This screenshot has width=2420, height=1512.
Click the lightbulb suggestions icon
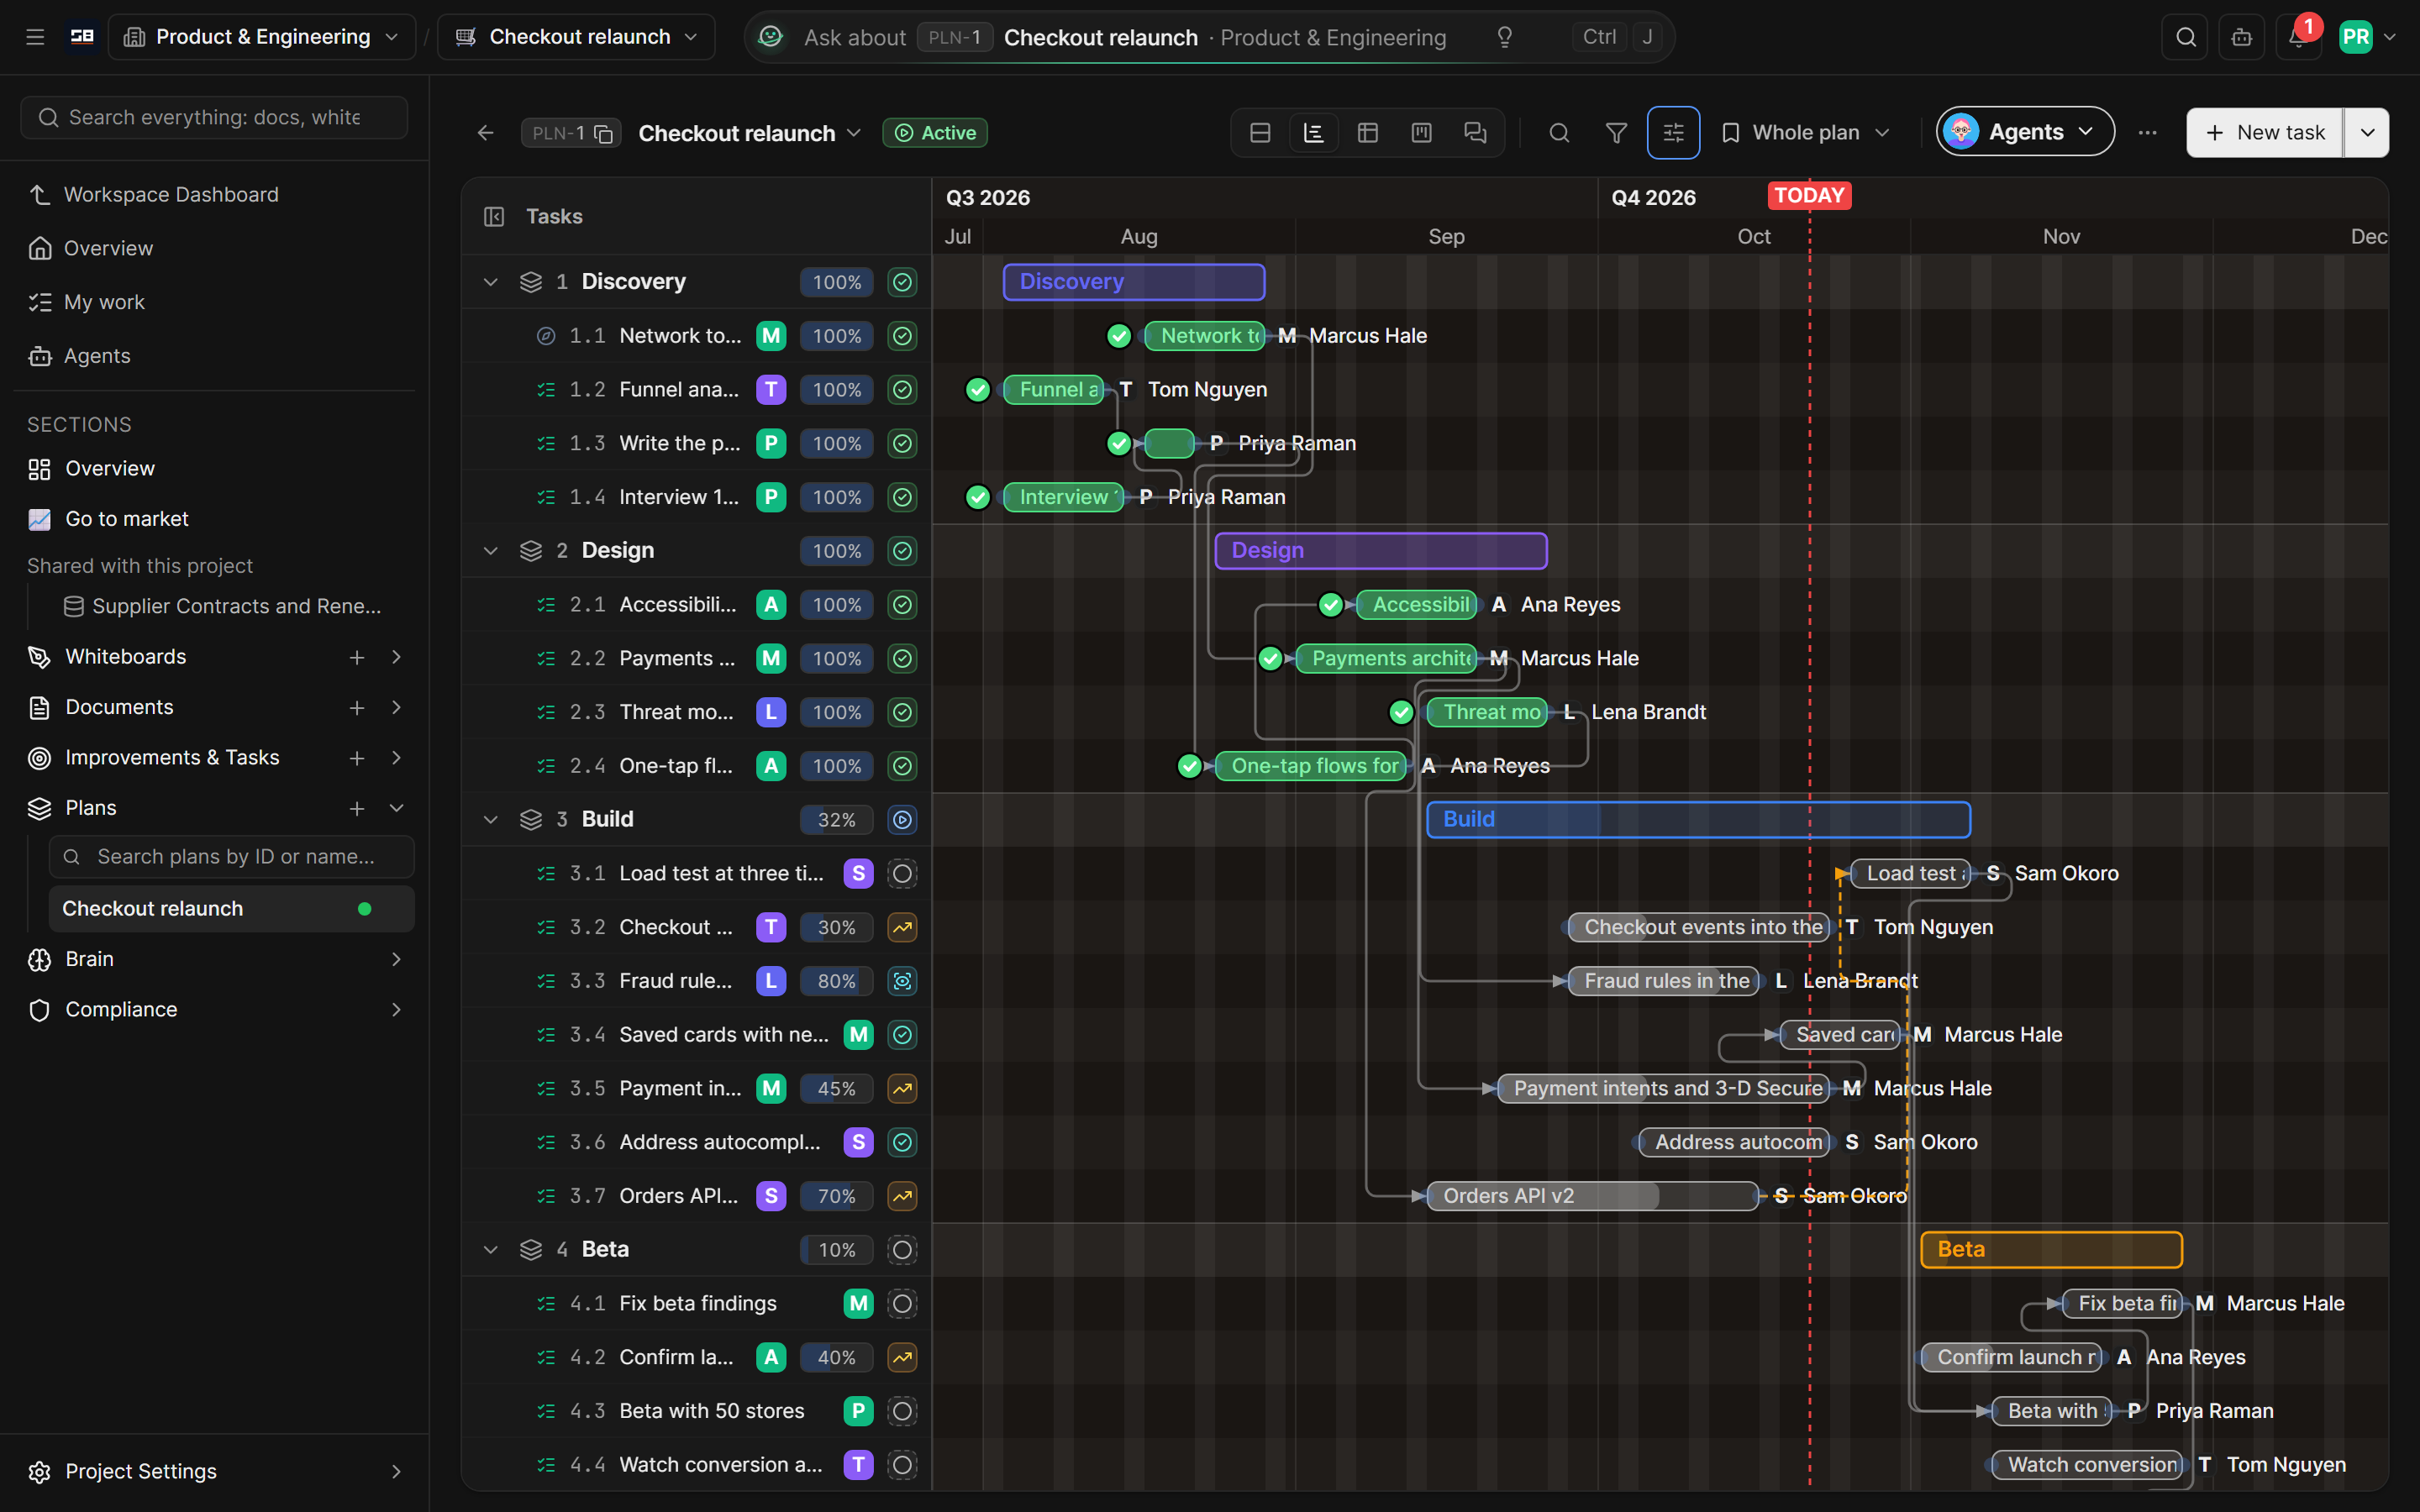pos(1504,37)
